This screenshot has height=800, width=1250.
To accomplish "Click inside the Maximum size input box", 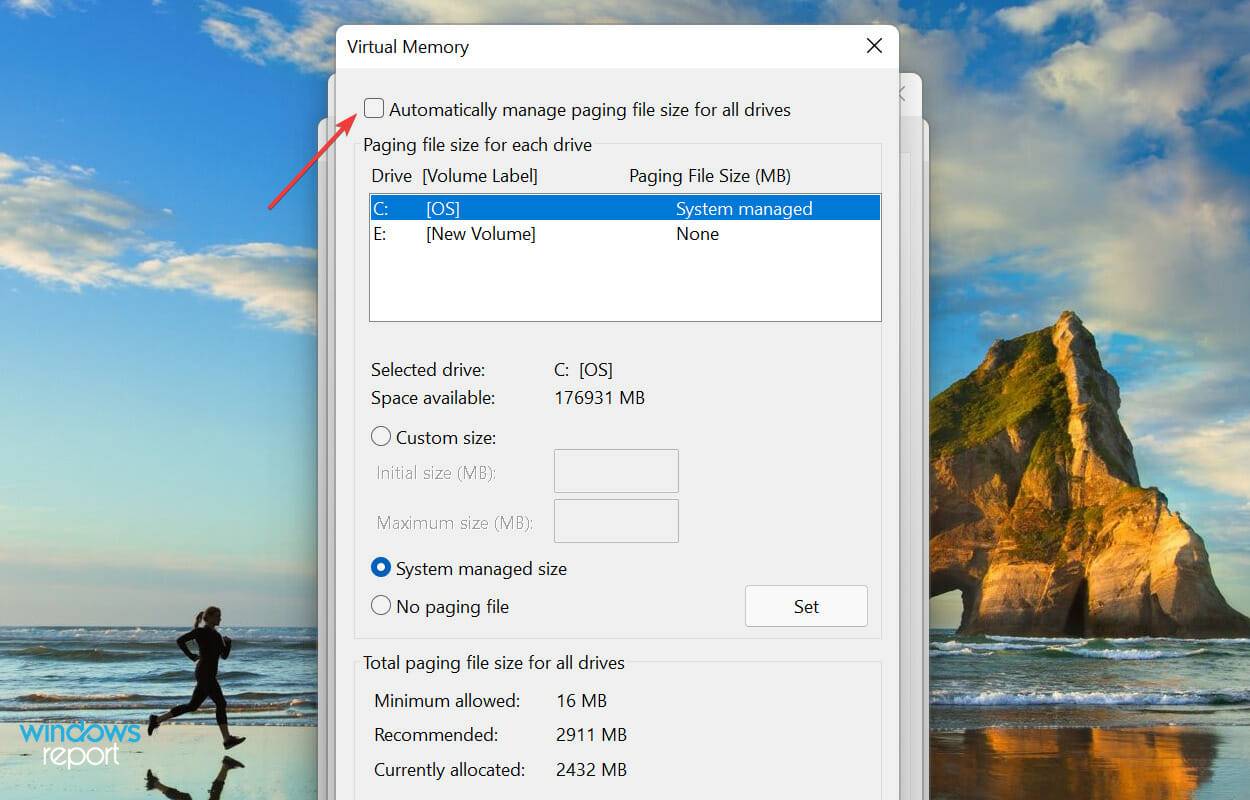I will click(x=616, y=520).
